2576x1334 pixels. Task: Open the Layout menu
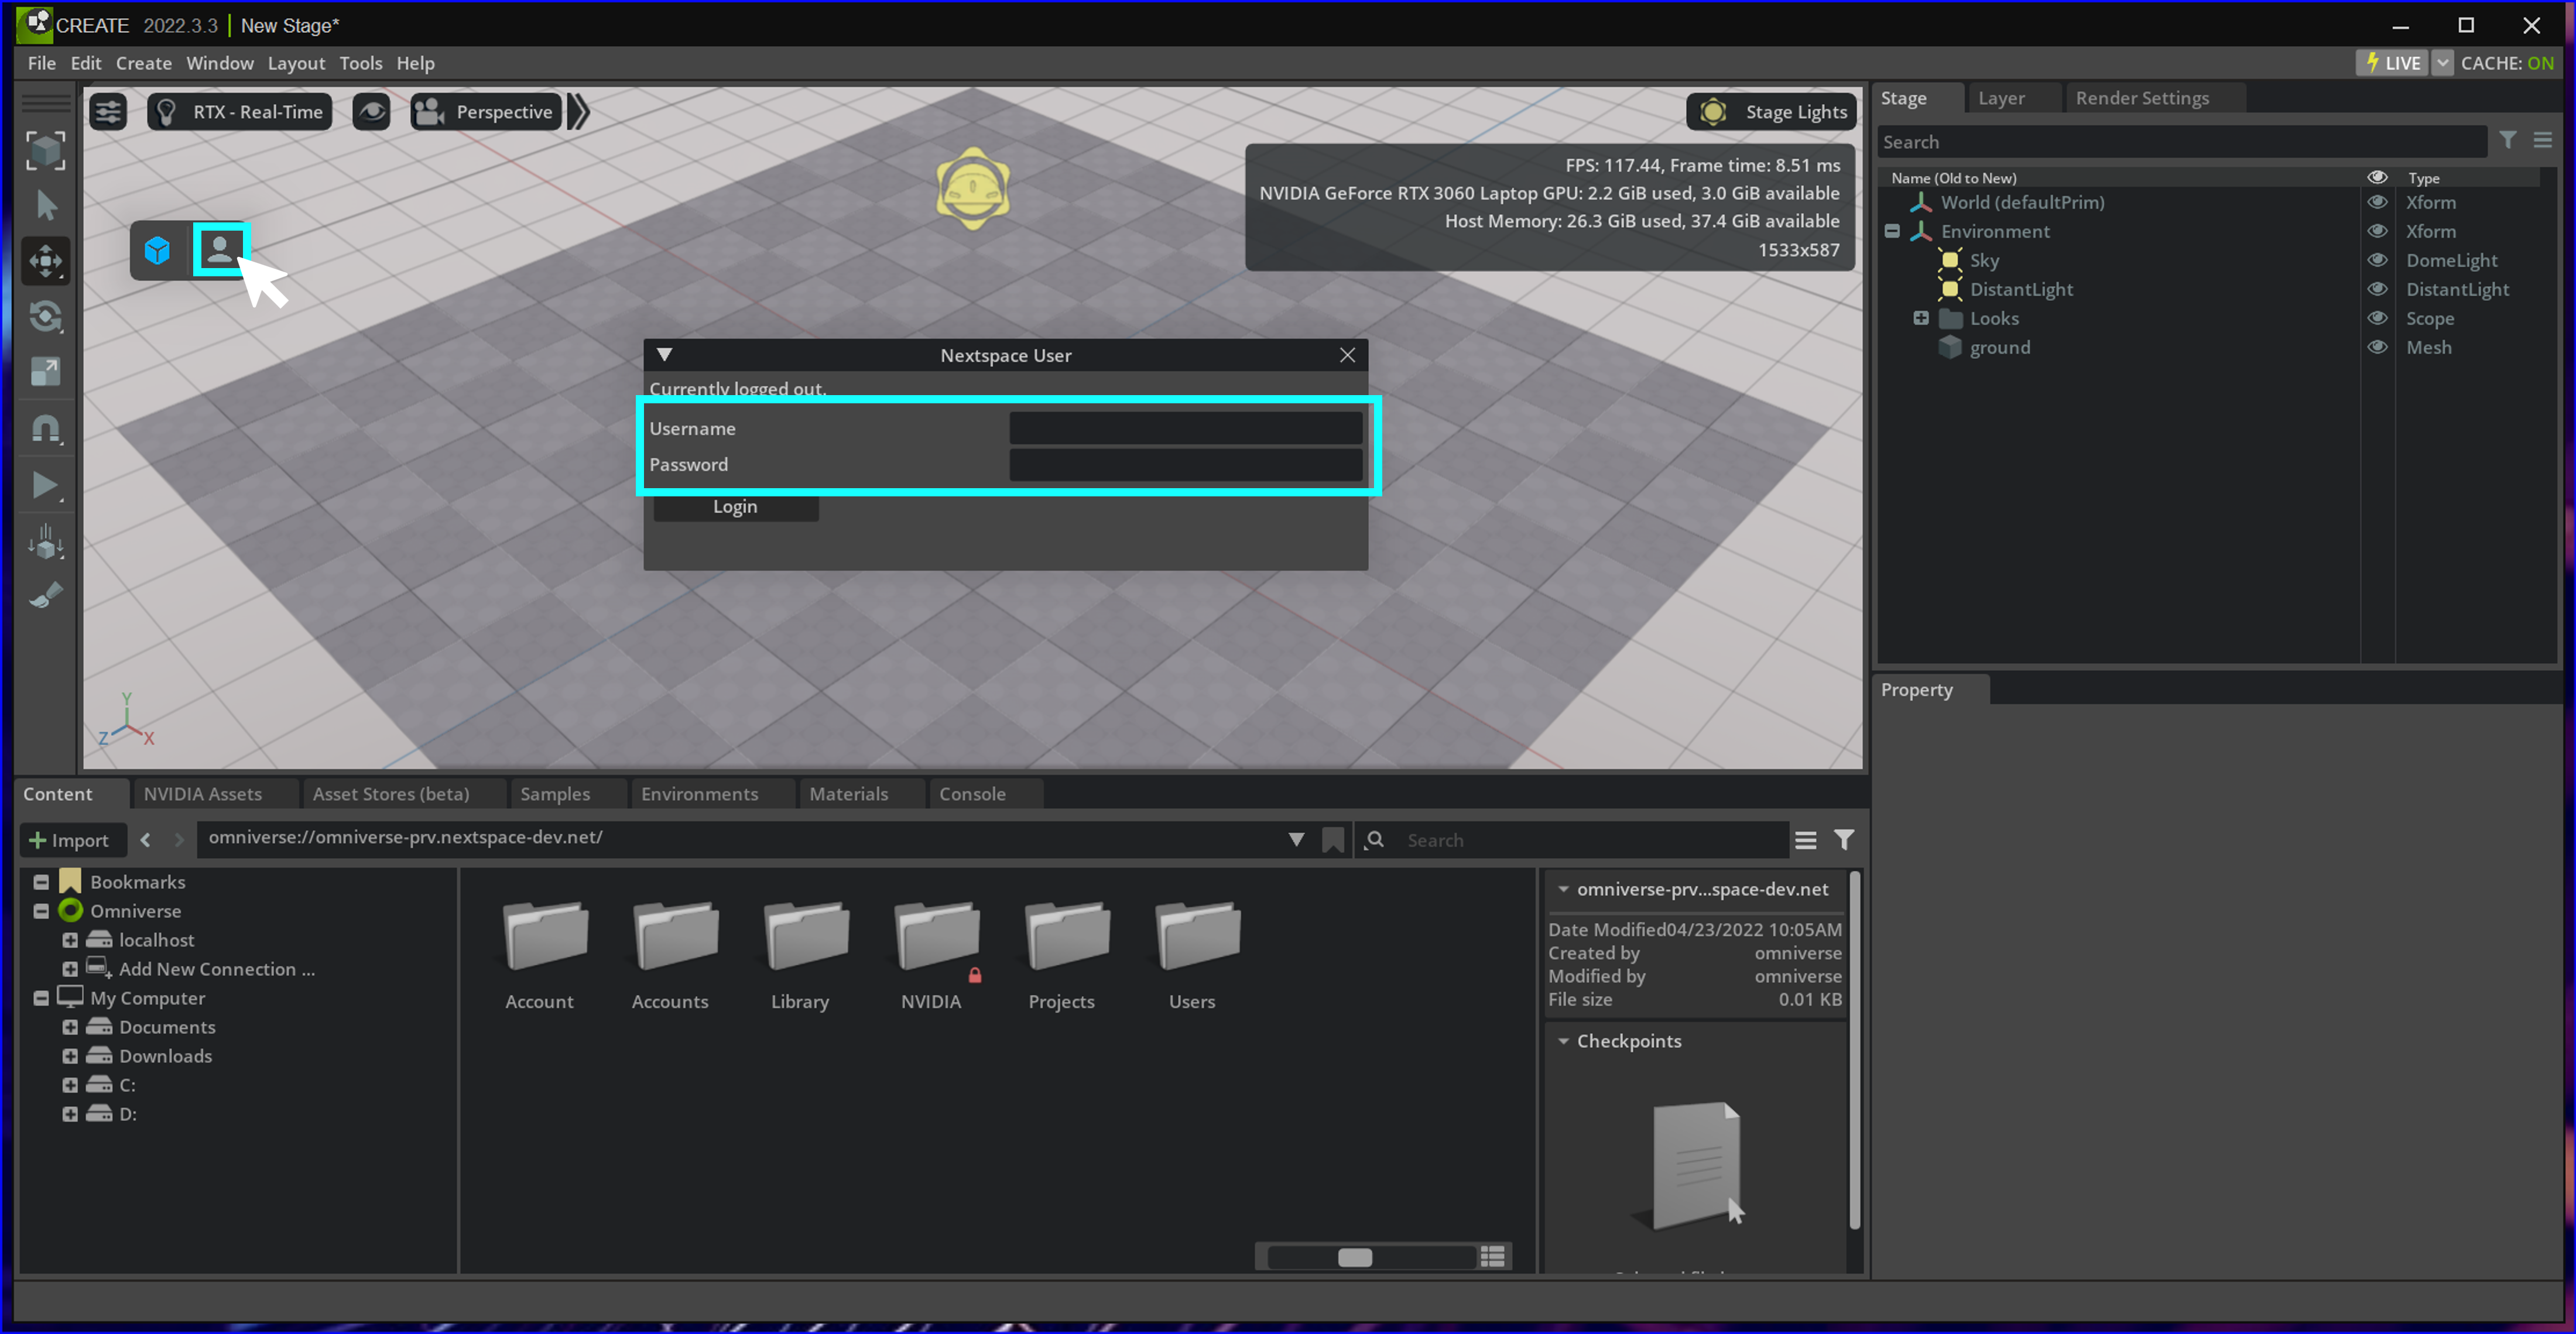coord(296,63)
